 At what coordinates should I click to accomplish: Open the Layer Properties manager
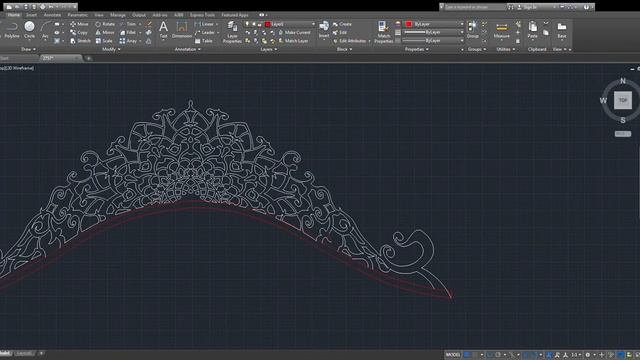pos(232,32)
